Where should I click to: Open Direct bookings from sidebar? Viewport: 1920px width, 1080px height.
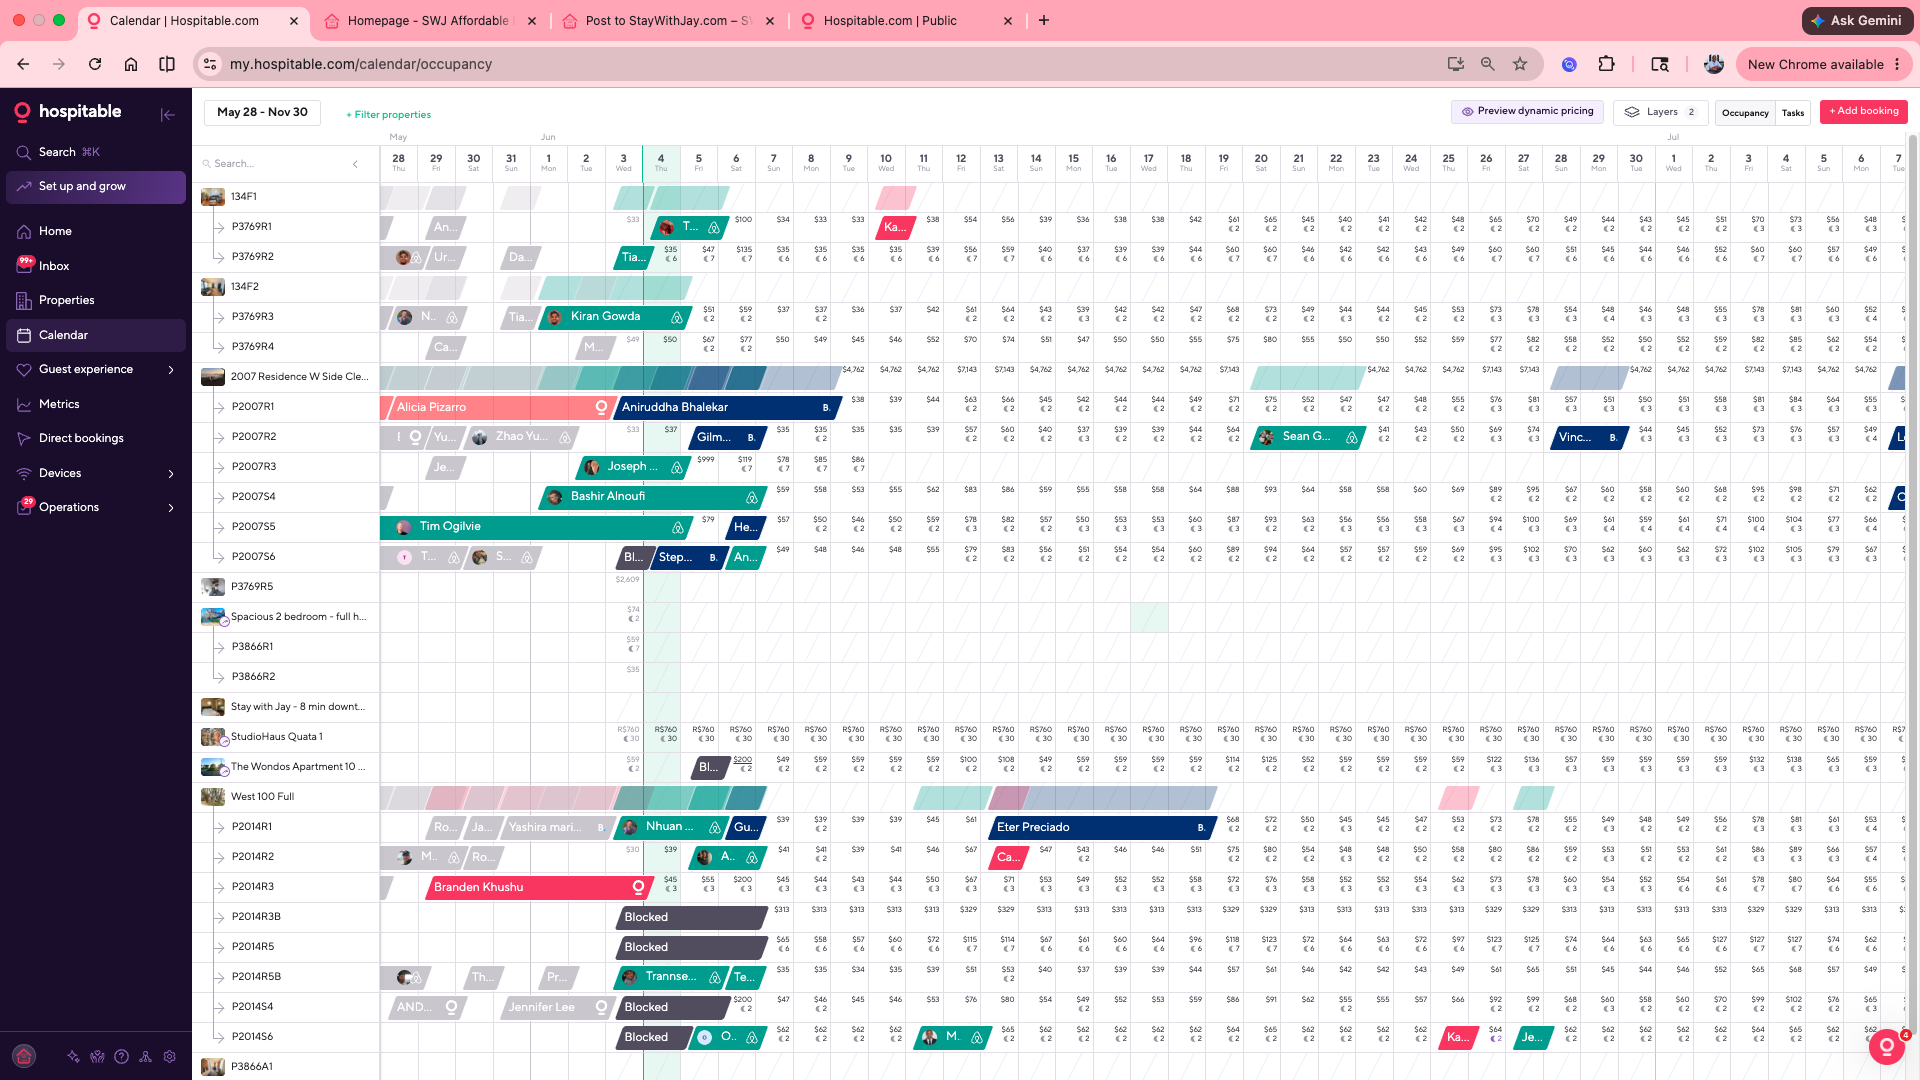tap(81, 438)
